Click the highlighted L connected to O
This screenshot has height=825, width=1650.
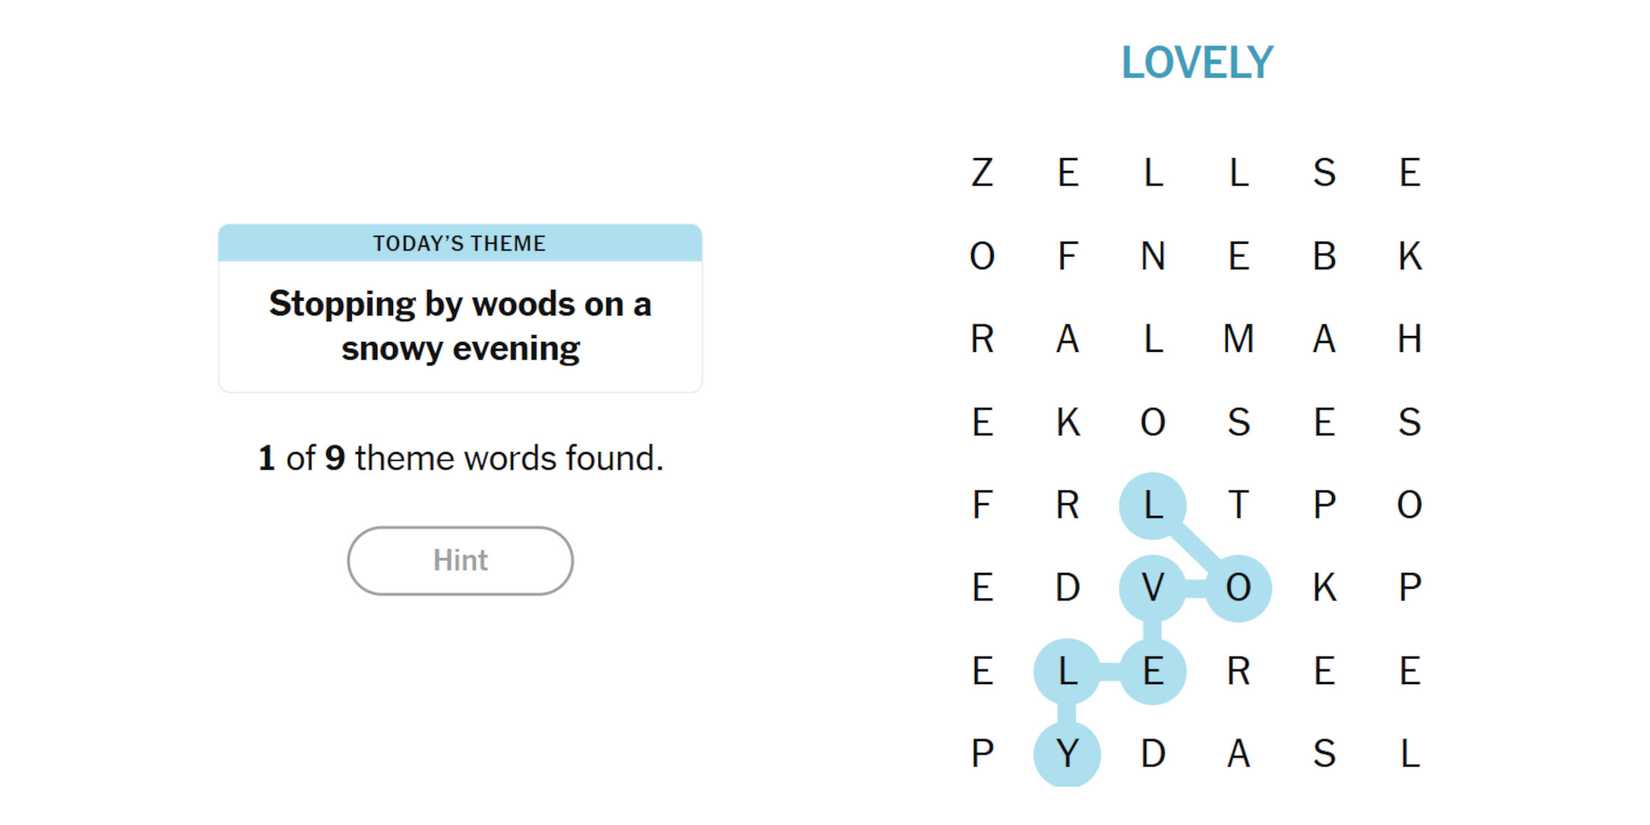[x=1153, y=505]
